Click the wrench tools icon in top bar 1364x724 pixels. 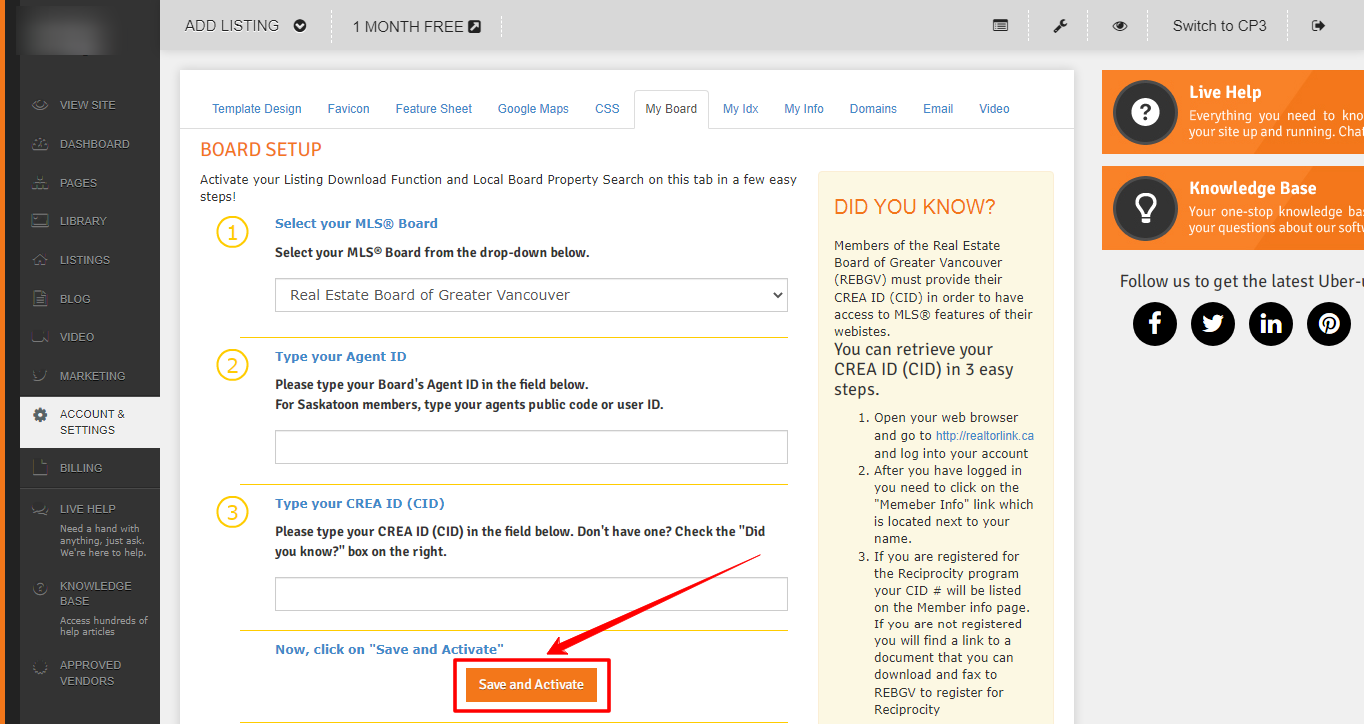click(x=1060, y=26)
